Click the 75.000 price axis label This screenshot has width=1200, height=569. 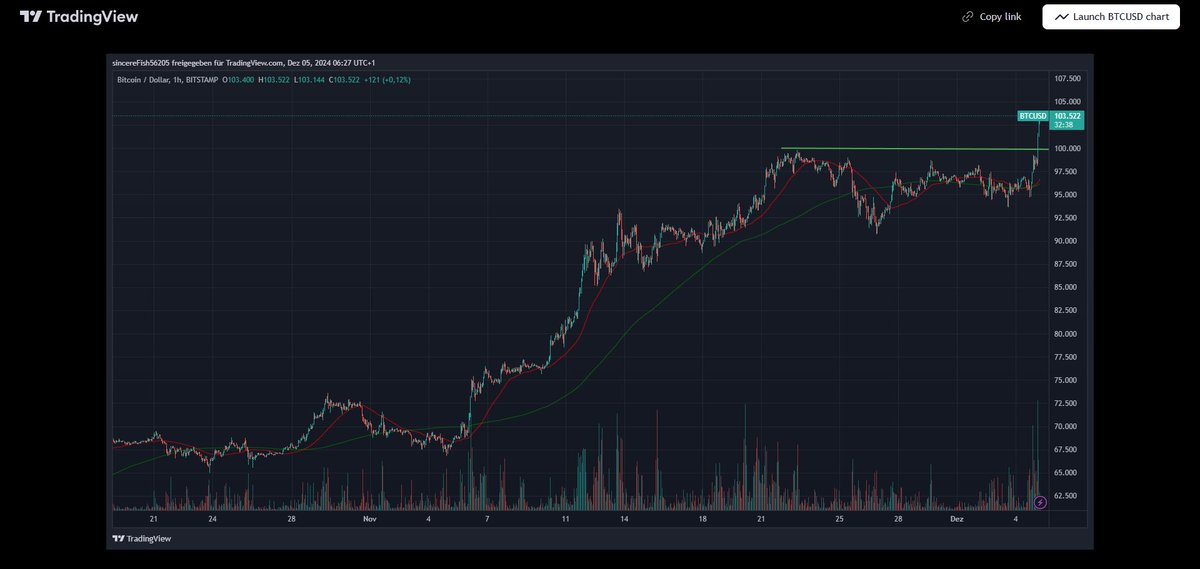1067,380
